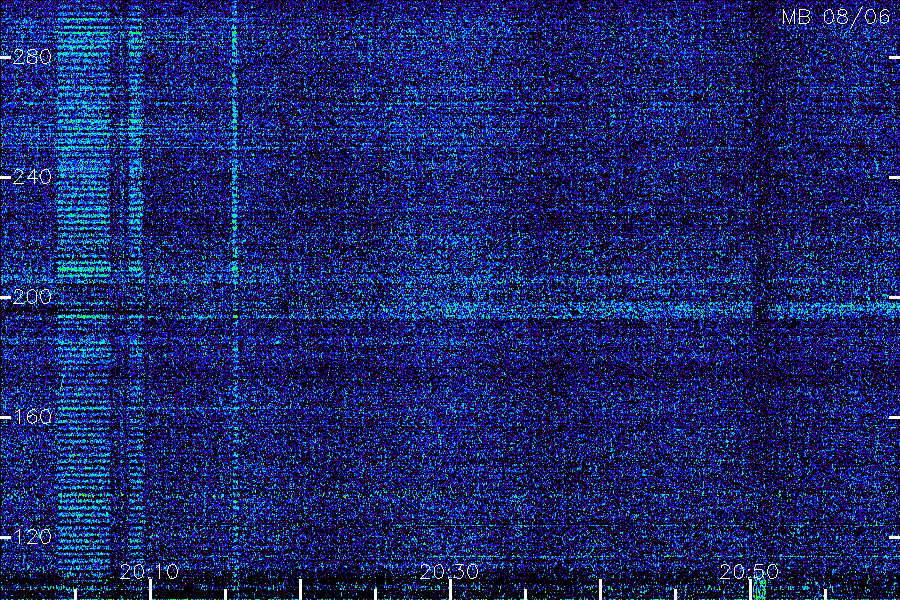The width and height of the screenshot is (900, 600).
Task: Click the 120 frequency axis label
Action: [32, 537]
